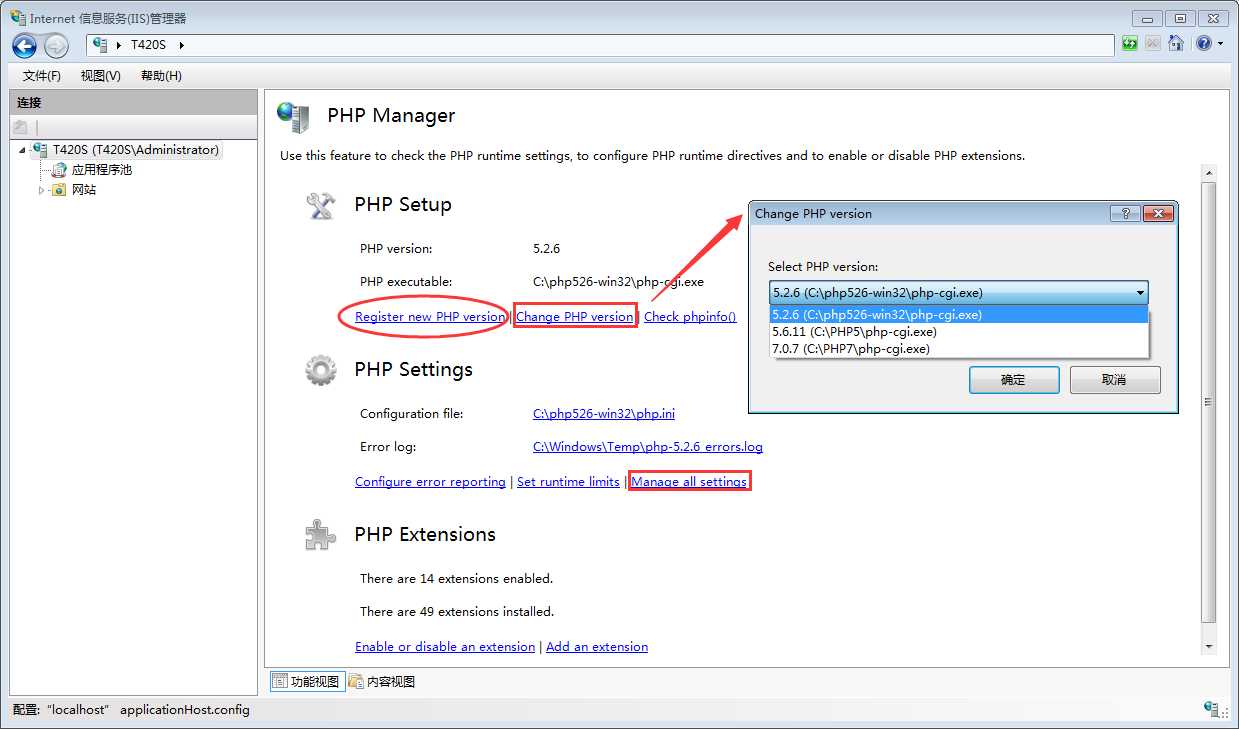Choose 7.0.7 (C:\PHP7\php-cgi.exe) option
The width and height of the screenshot is (1239, 729).
850,349
